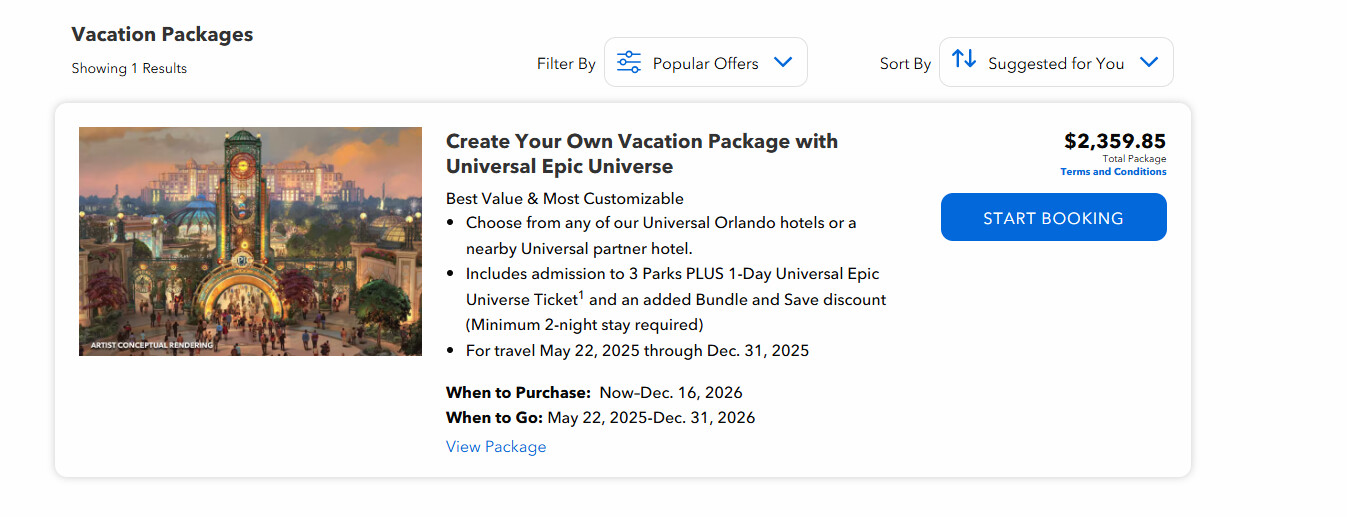Viewport: 1347px width, 517px height.
Task: Open the Terms and Conditions link
Action: [x=1113, y=172]
